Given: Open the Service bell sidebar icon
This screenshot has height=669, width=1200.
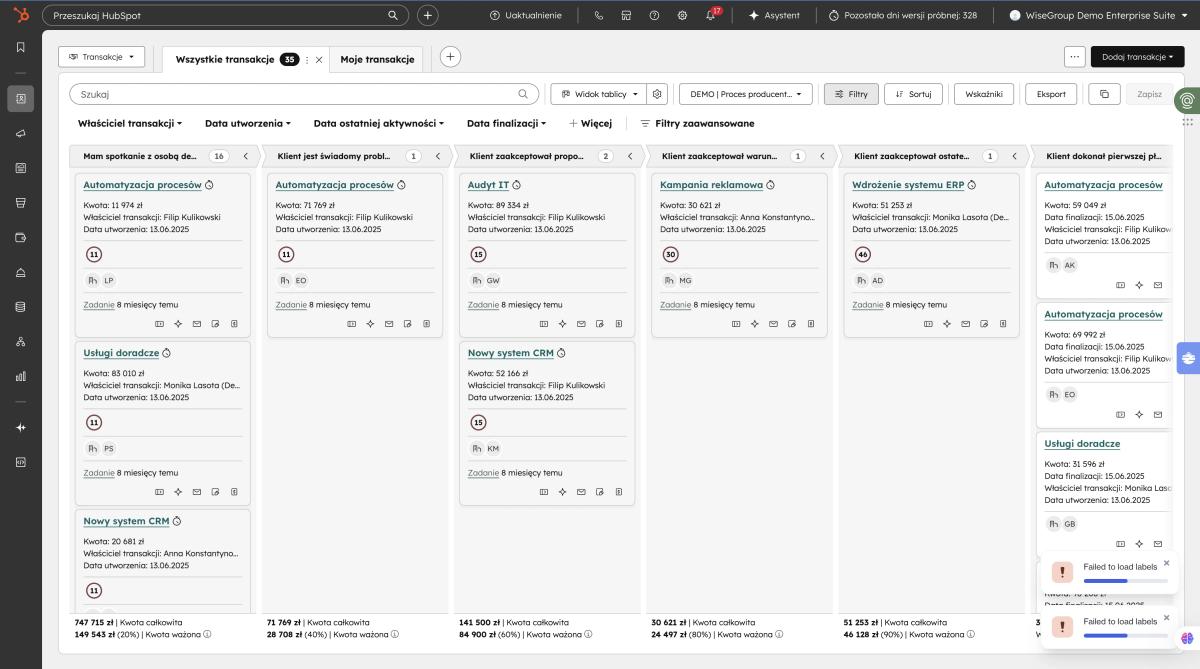Looking at the screenshot, I should pos(21,272).
